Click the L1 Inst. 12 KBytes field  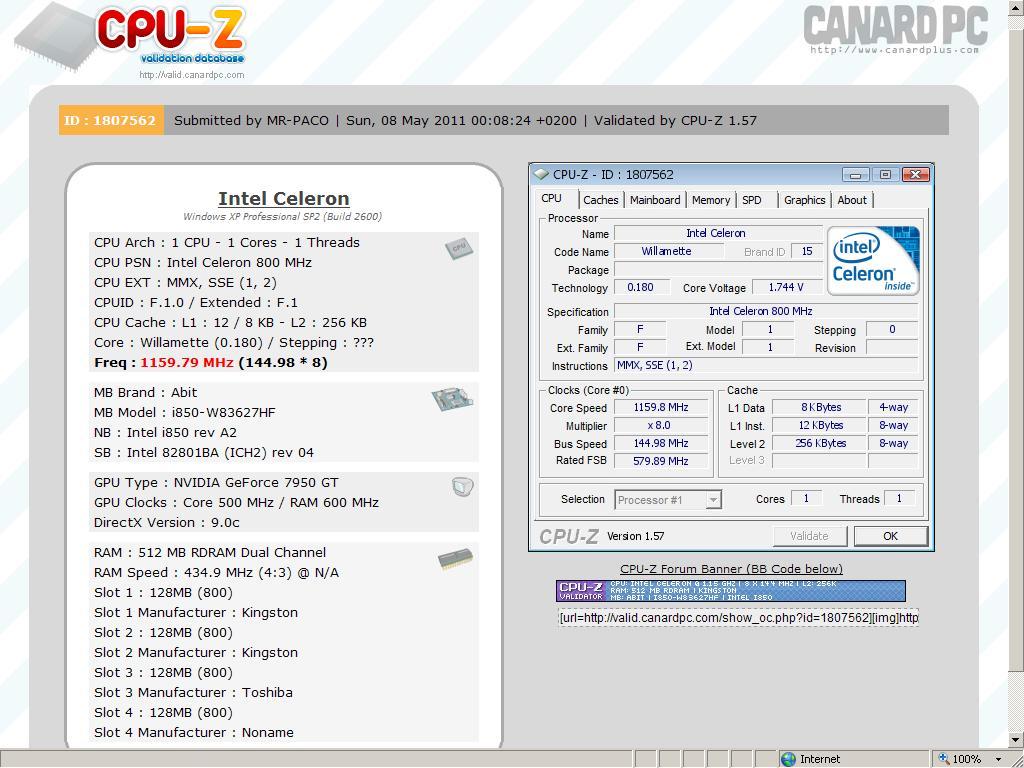pyautogui.click(x=820, y=426)
